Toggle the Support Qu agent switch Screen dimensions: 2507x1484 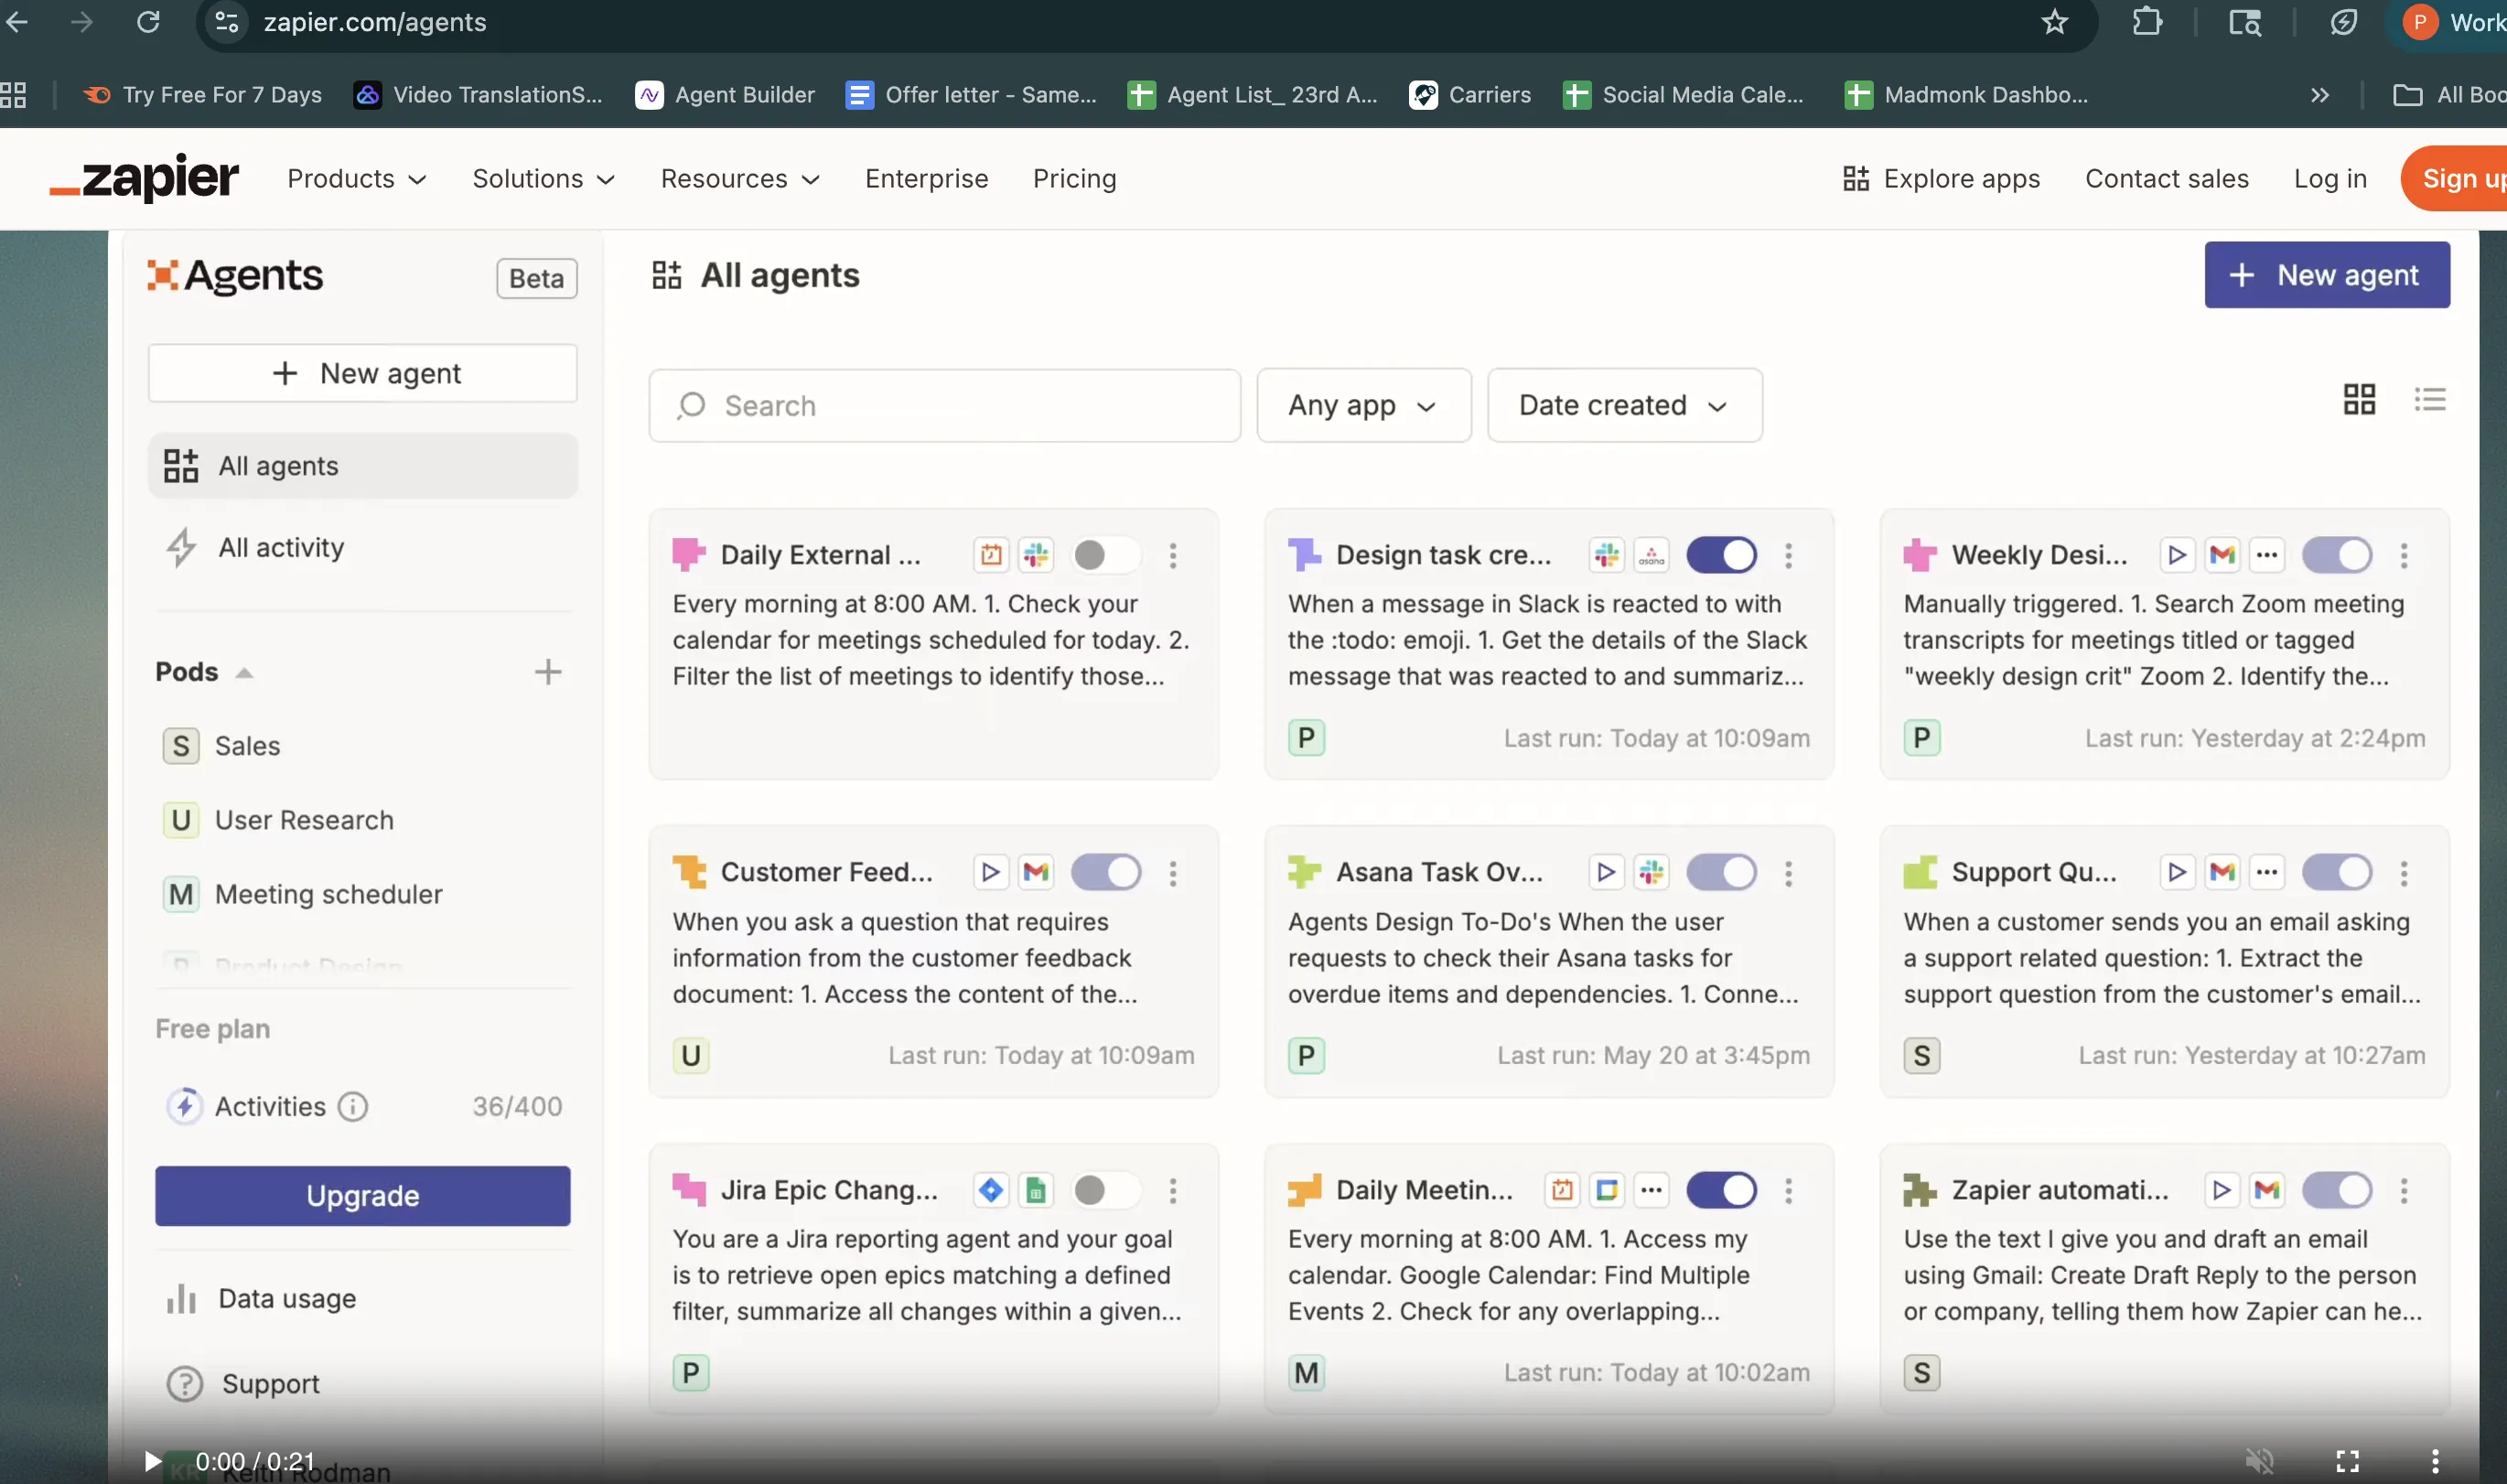(x=2337, y=872)
